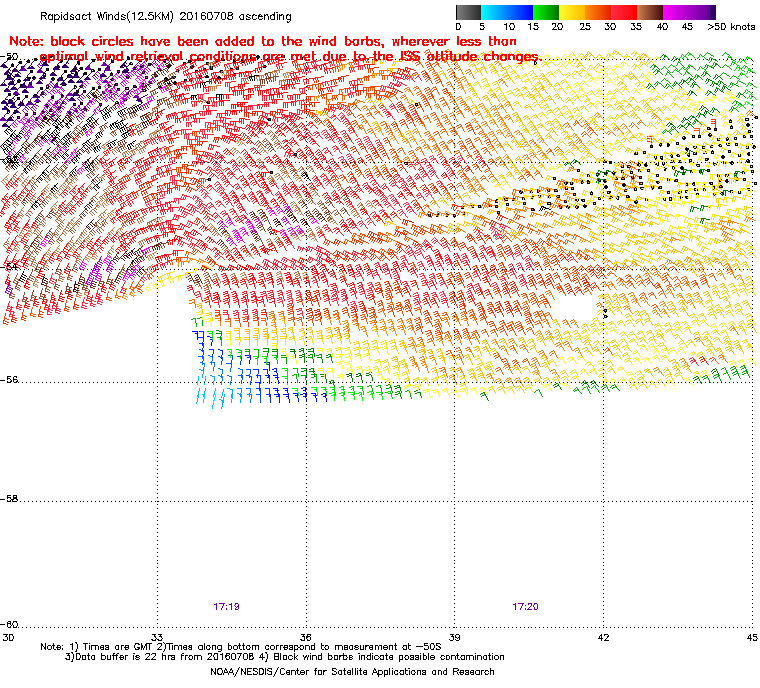Click the magenta 40-45 knots colorbar segment

677,12
